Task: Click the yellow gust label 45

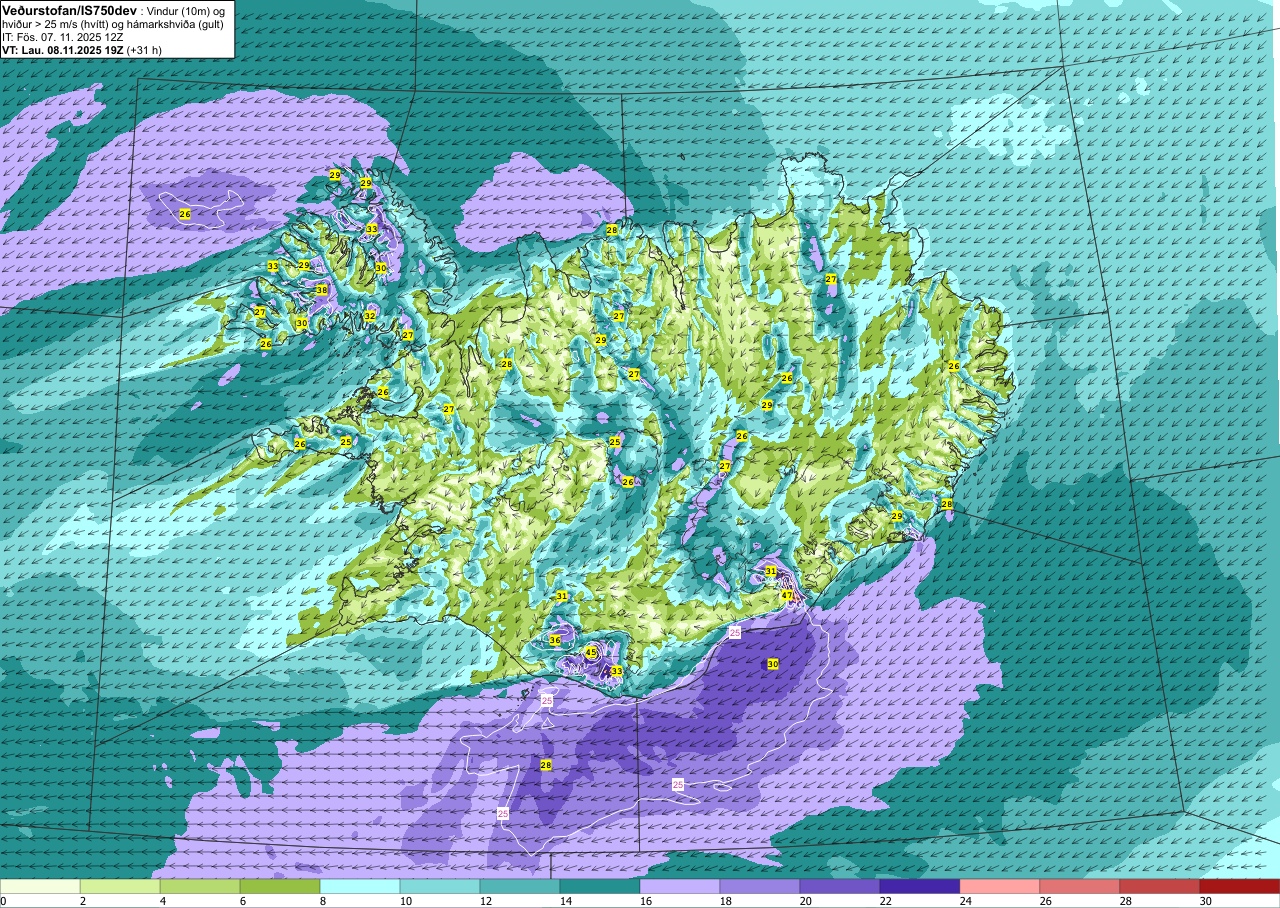Action: 591,652
